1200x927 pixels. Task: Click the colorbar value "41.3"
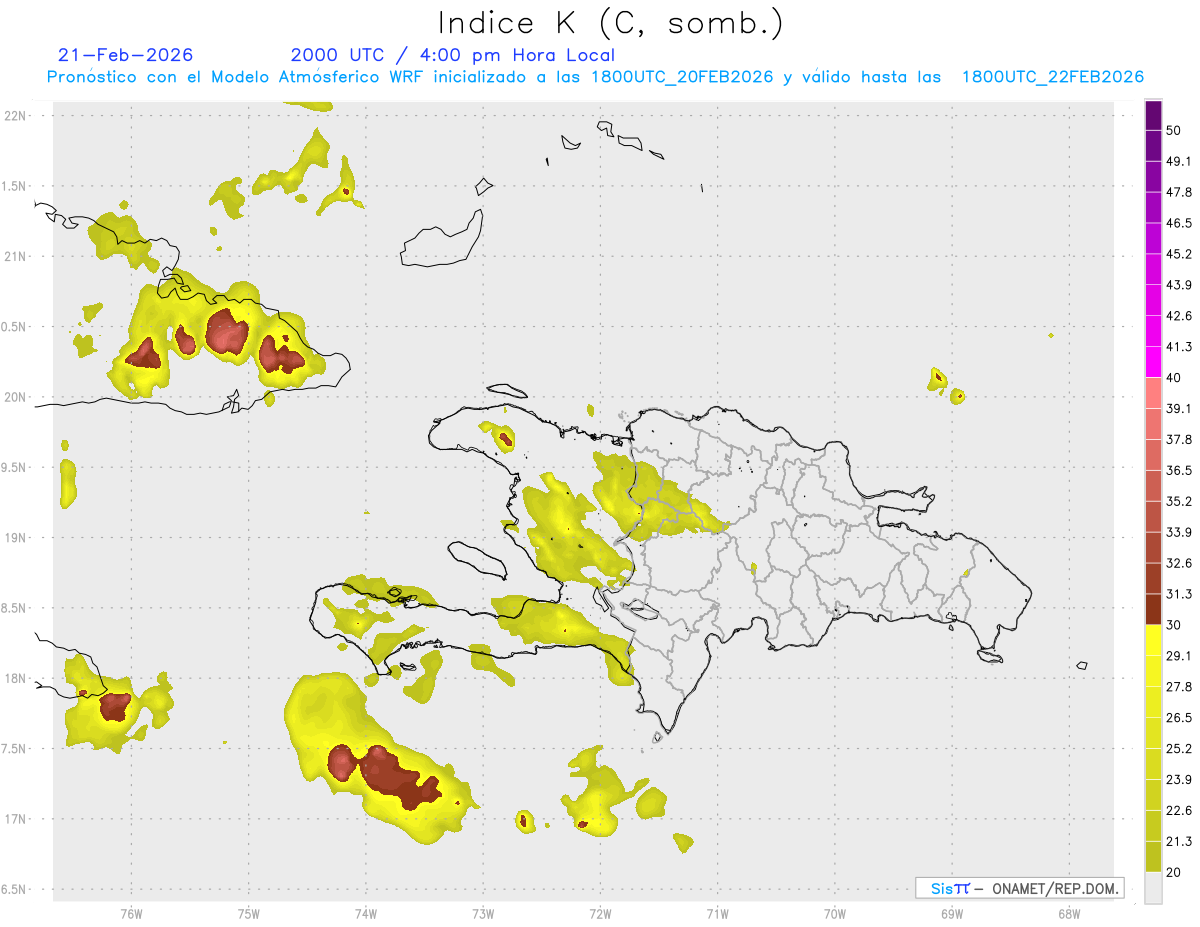[1179, 347]
